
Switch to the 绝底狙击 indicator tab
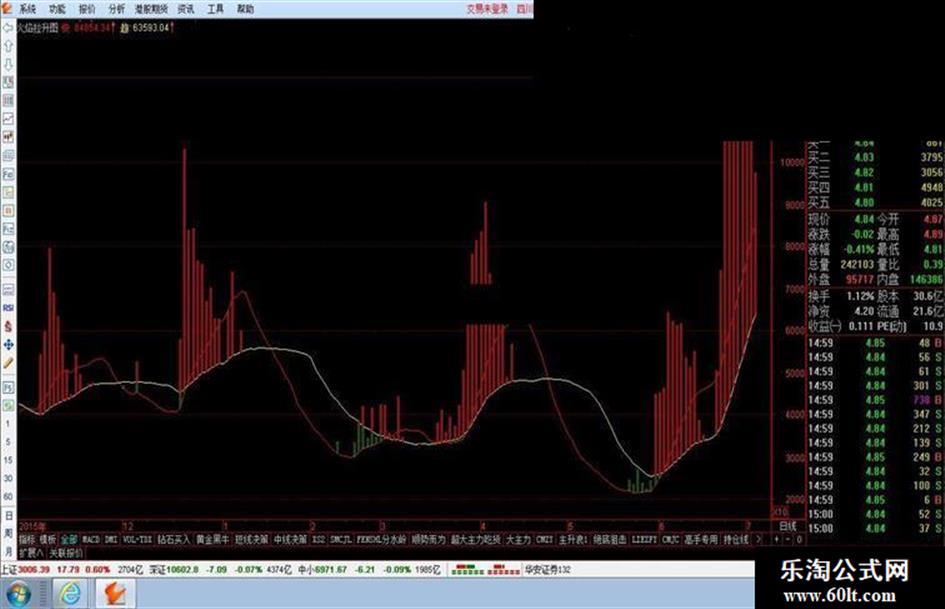pos(610,539)
